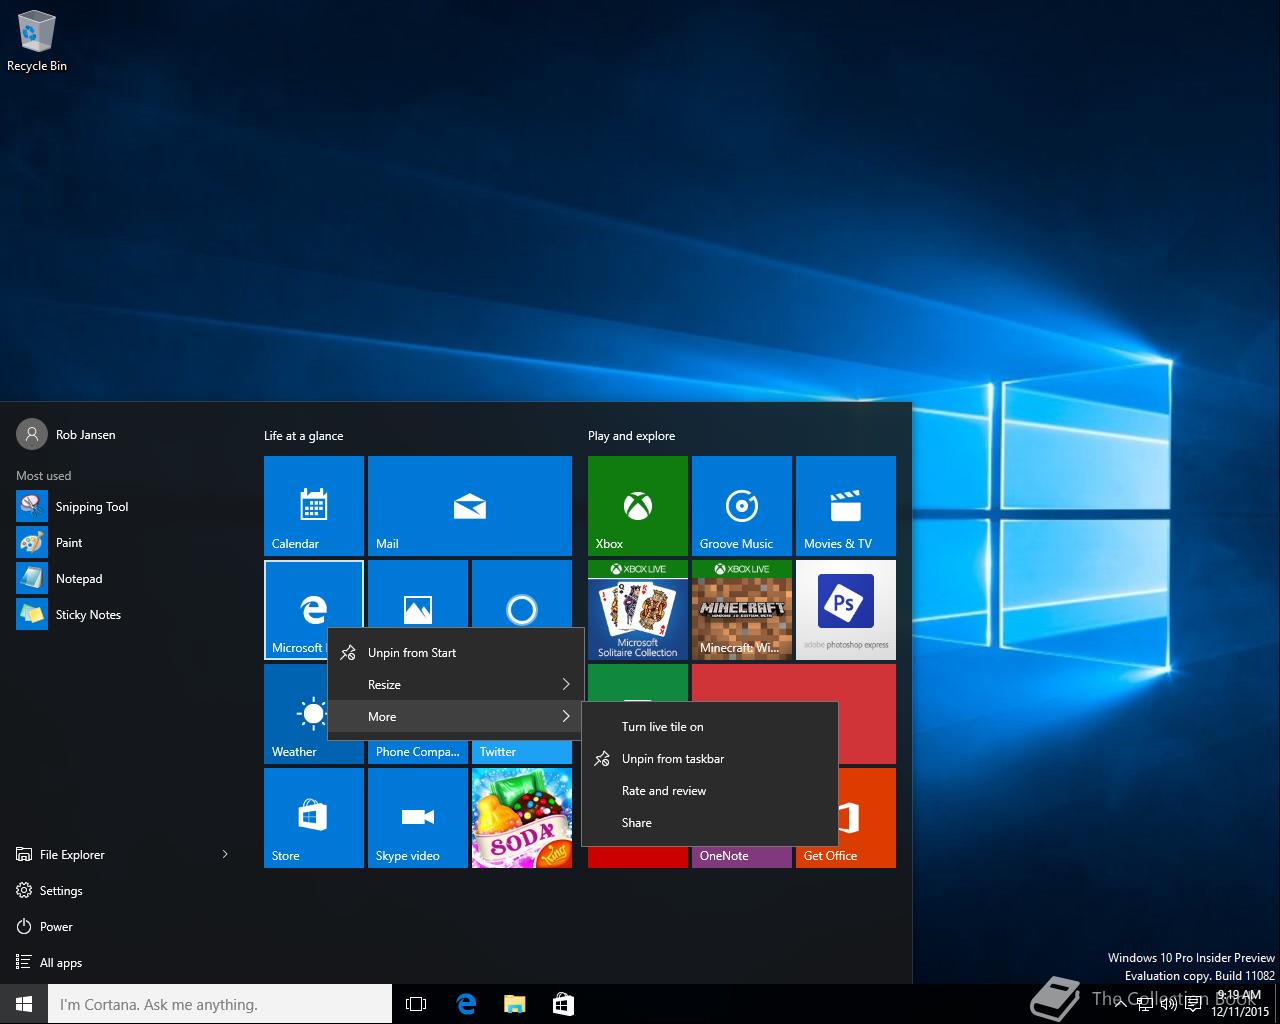Choose Turn live tile on
This screenshot has height=1024, width=1280.
click(710, 727)
